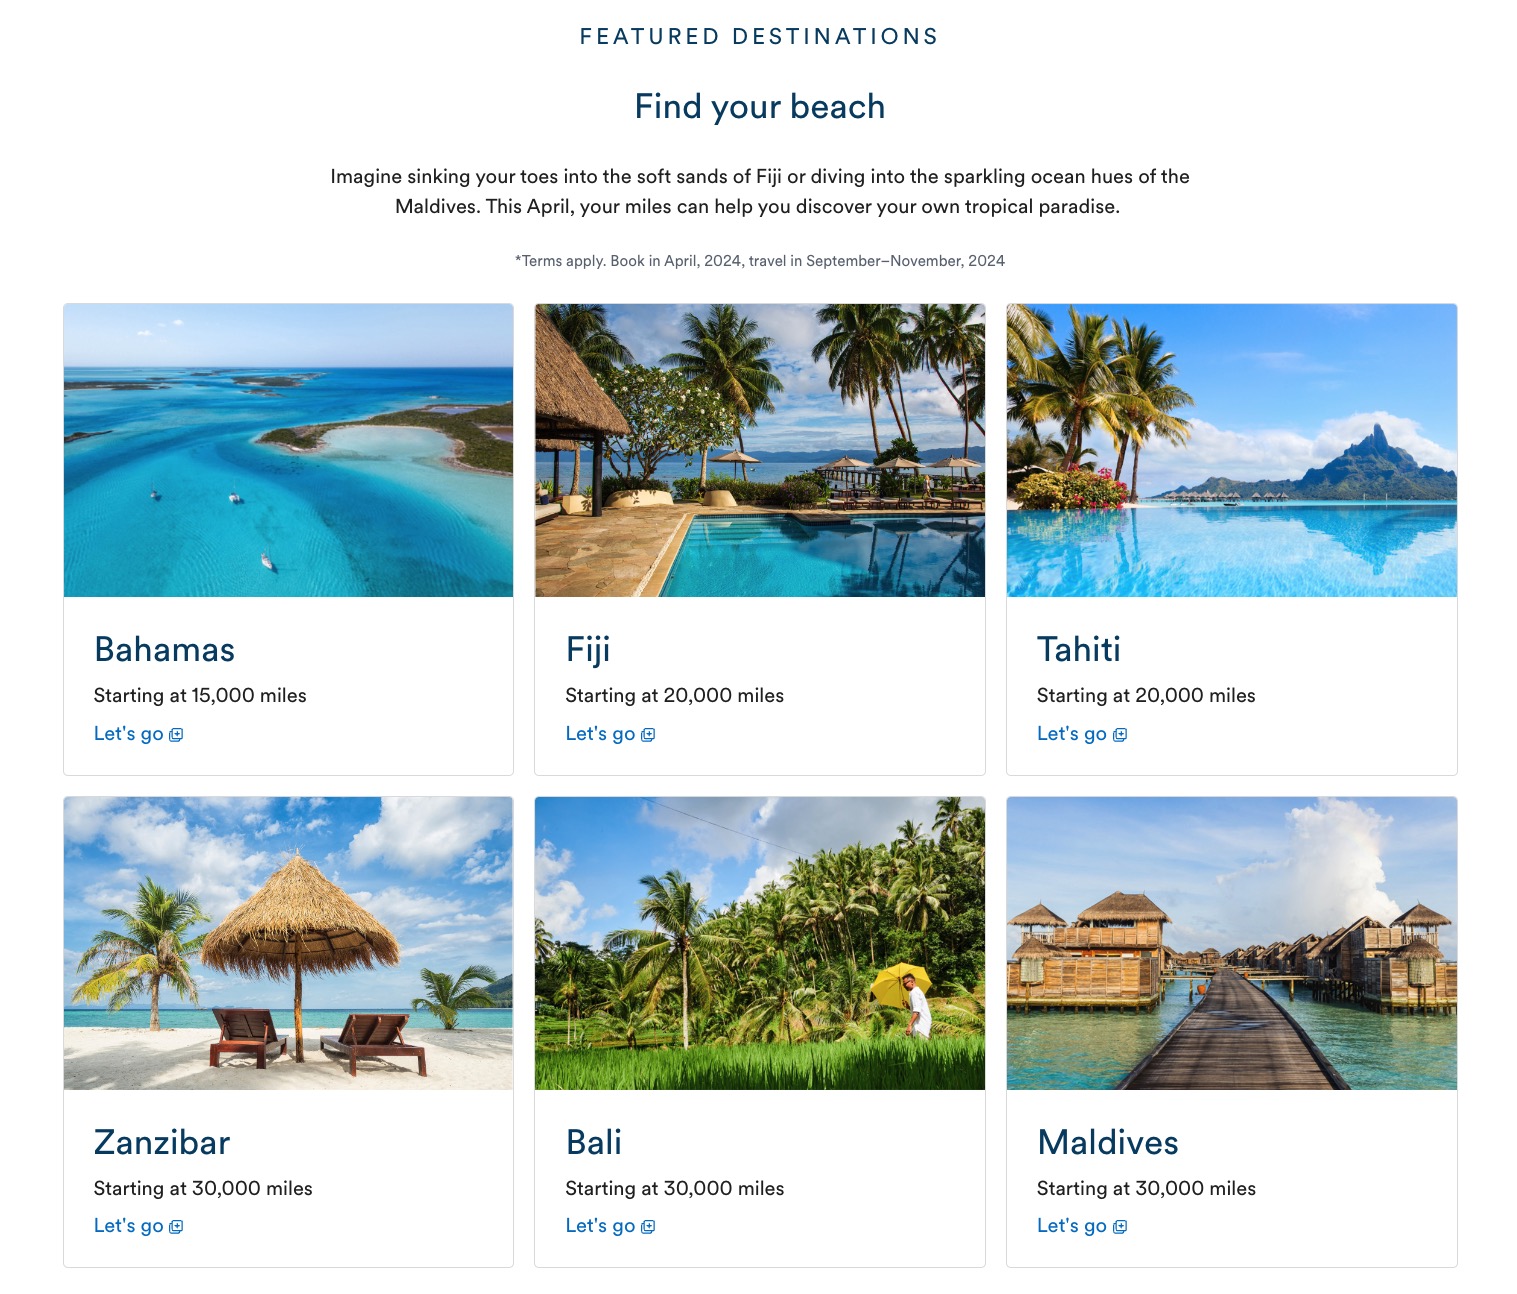1517x1294 pixels.
Task: Click the Maldives destination heading
Action: point(1108,1143)
